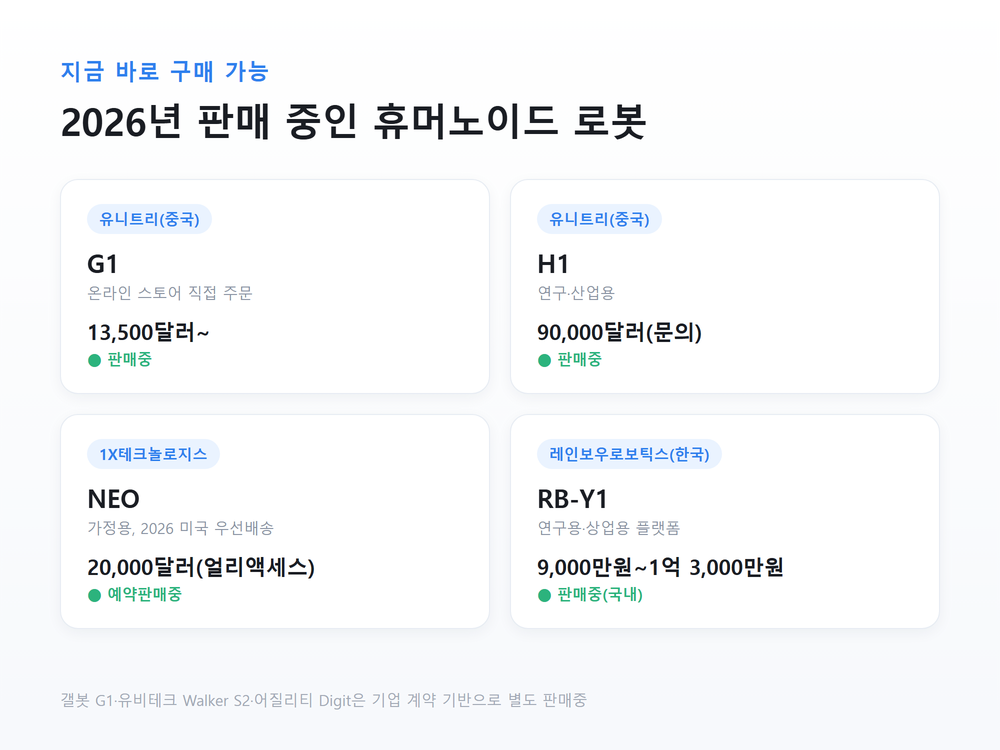Viewport: 1000px width, 750px height.
Task: Click the footnote about 갤봇 G1 and Digit
Action: (323, 700)
